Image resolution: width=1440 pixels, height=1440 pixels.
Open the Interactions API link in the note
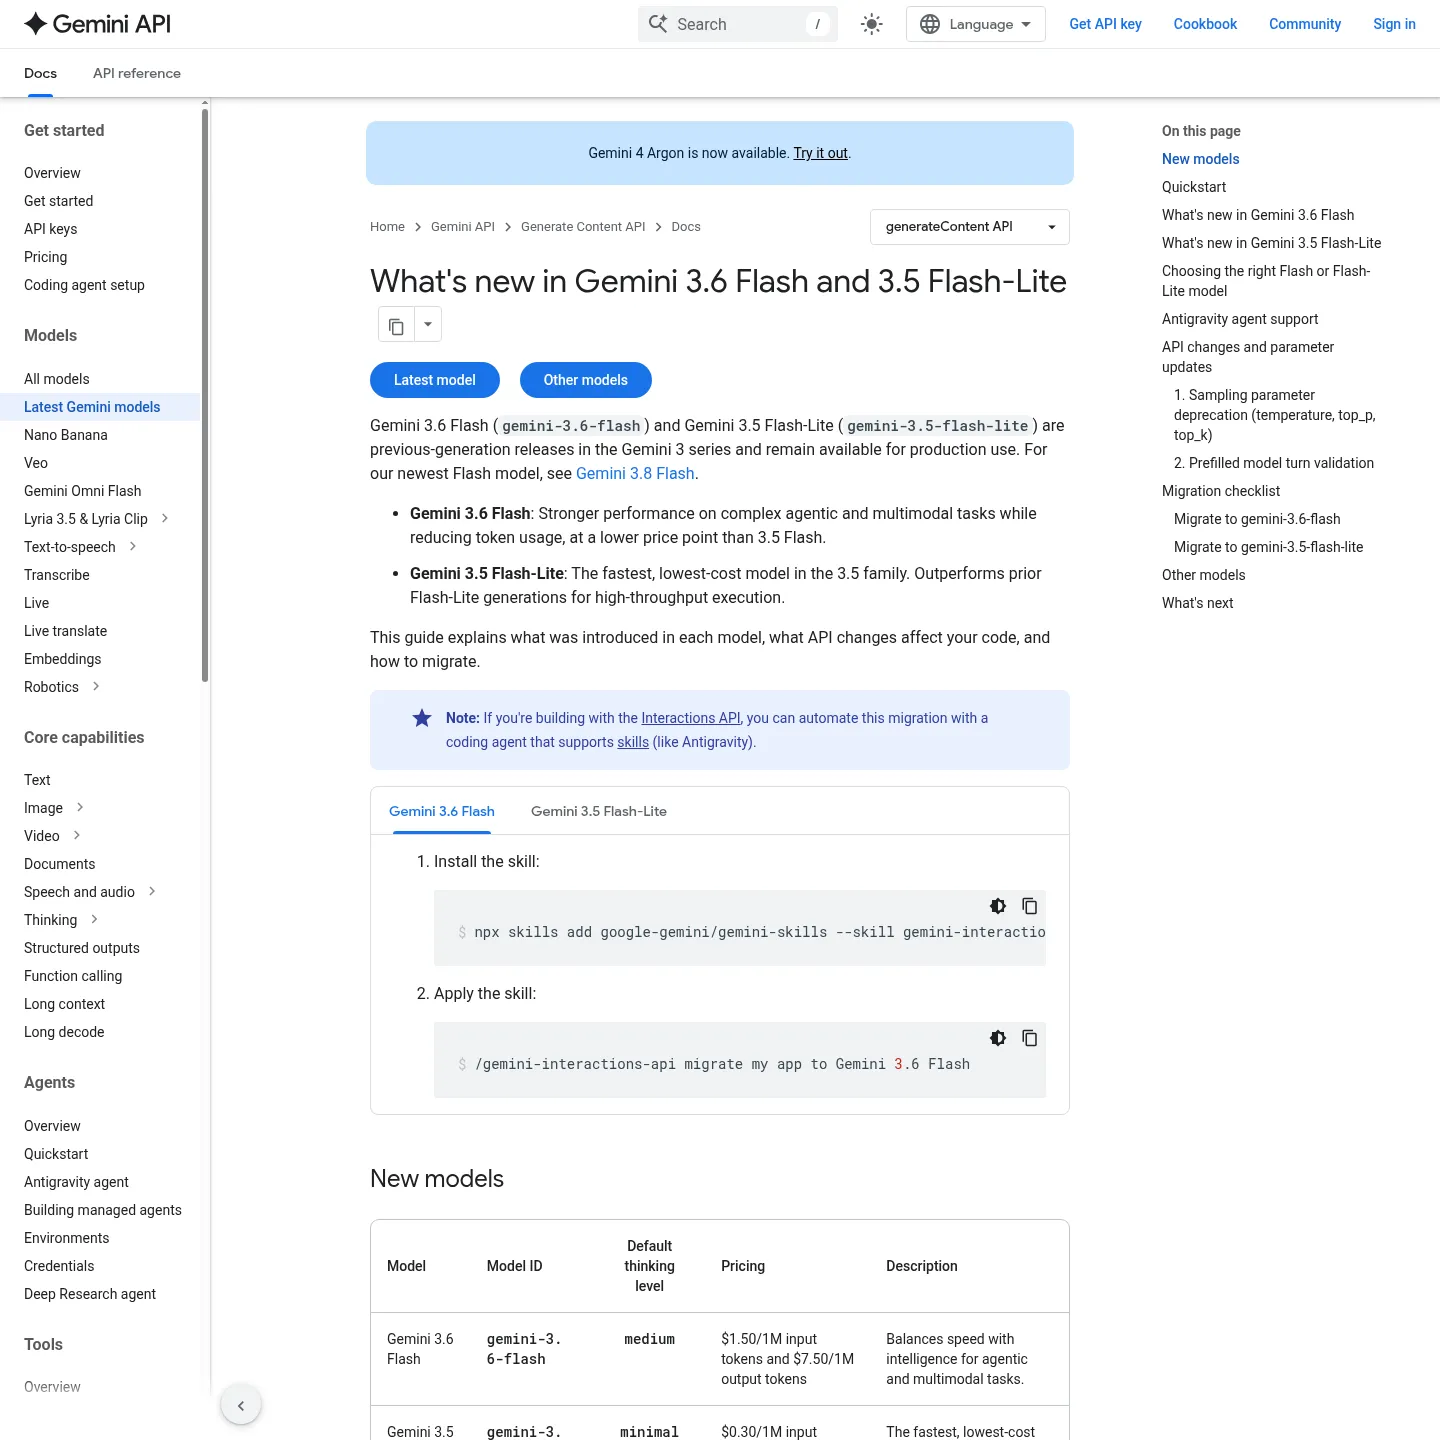click(691, 718)
